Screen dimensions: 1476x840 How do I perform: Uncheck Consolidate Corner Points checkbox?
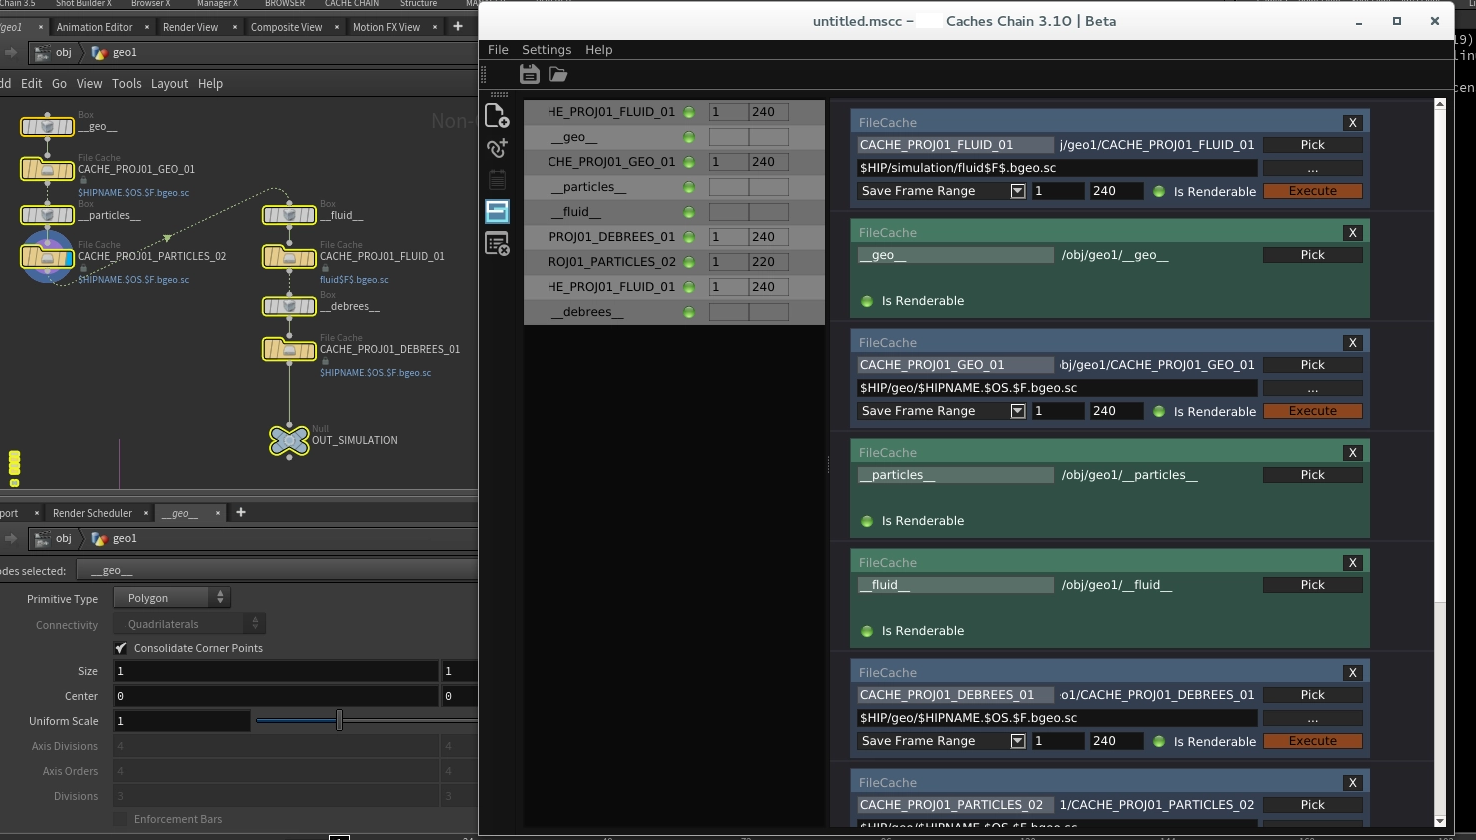(x=121, y=648)
